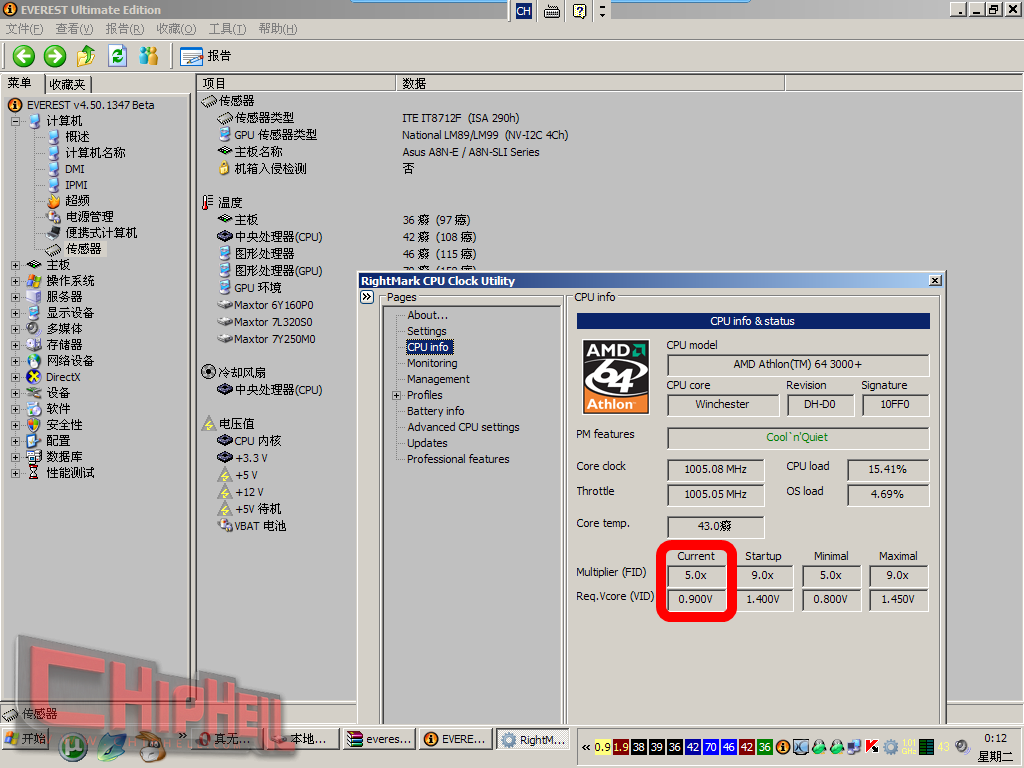This screenshot has height=768, width=1024.
Task: Open the 报告(R) menu
Action: 125,29
